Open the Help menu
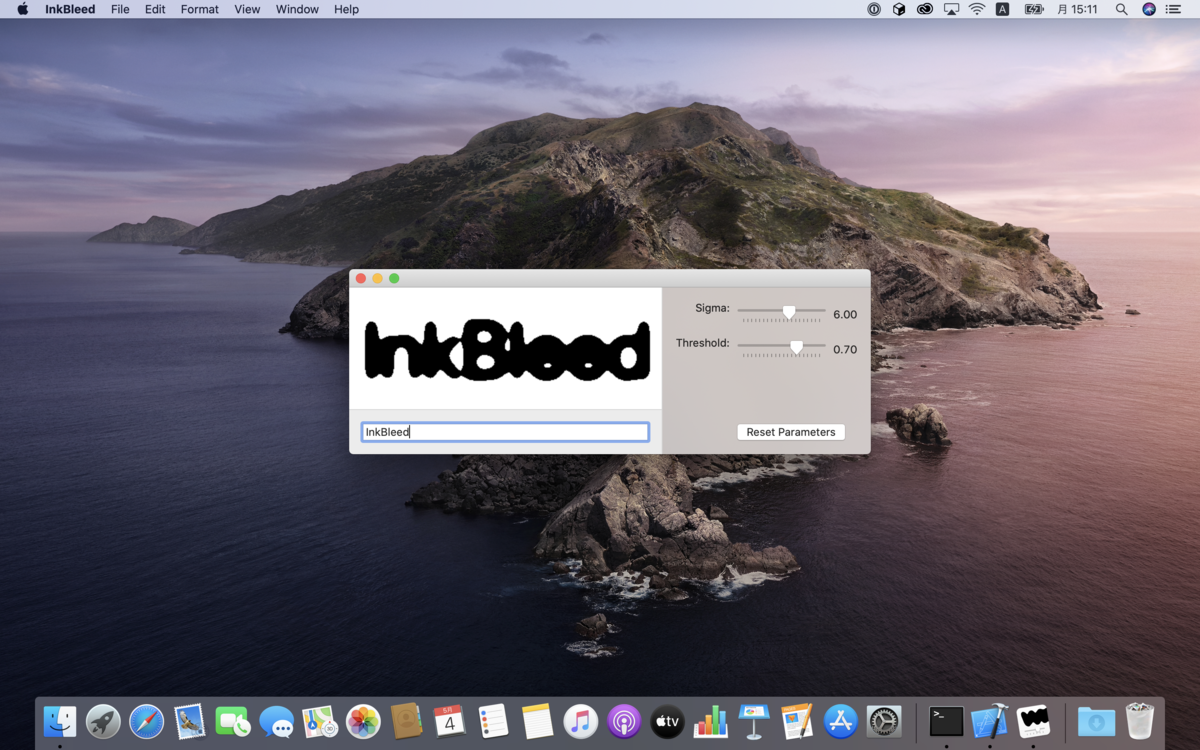 click(346, 9)
